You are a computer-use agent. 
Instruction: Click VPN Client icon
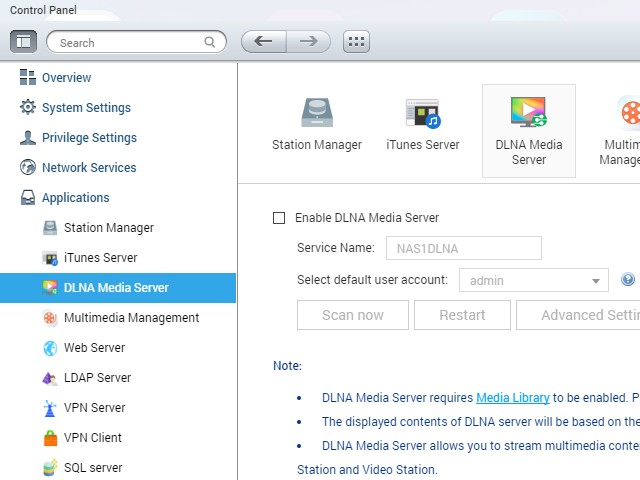pyautogui.click(x=50, y=438)
